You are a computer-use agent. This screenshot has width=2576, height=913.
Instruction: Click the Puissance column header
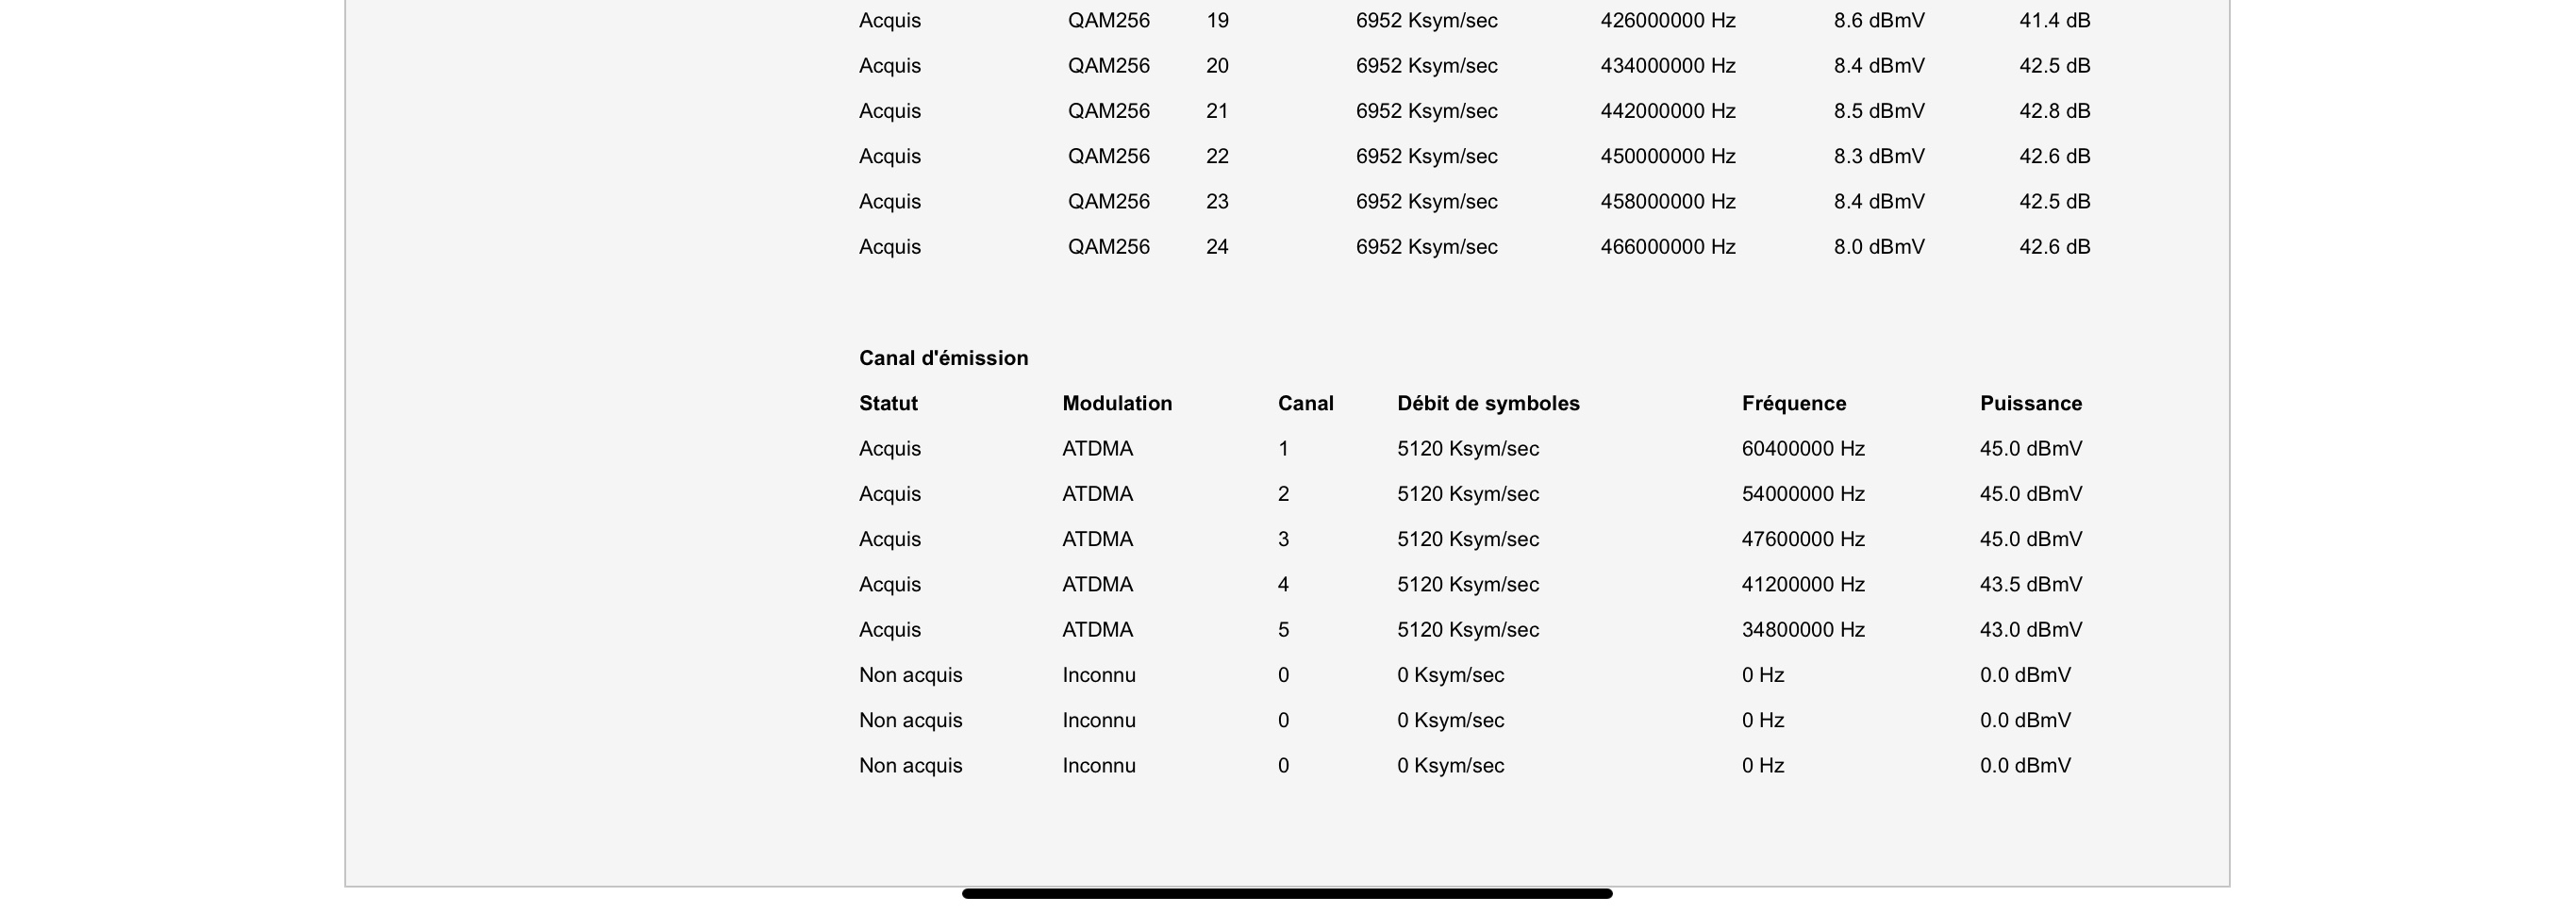2031,403
